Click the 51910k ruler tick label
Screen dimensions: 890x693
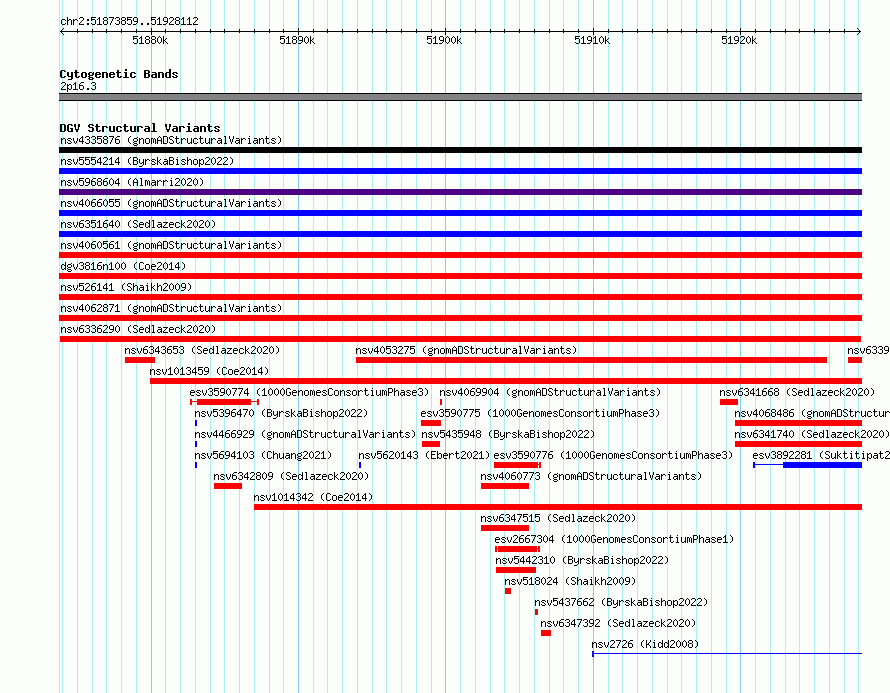coord(592,40)
